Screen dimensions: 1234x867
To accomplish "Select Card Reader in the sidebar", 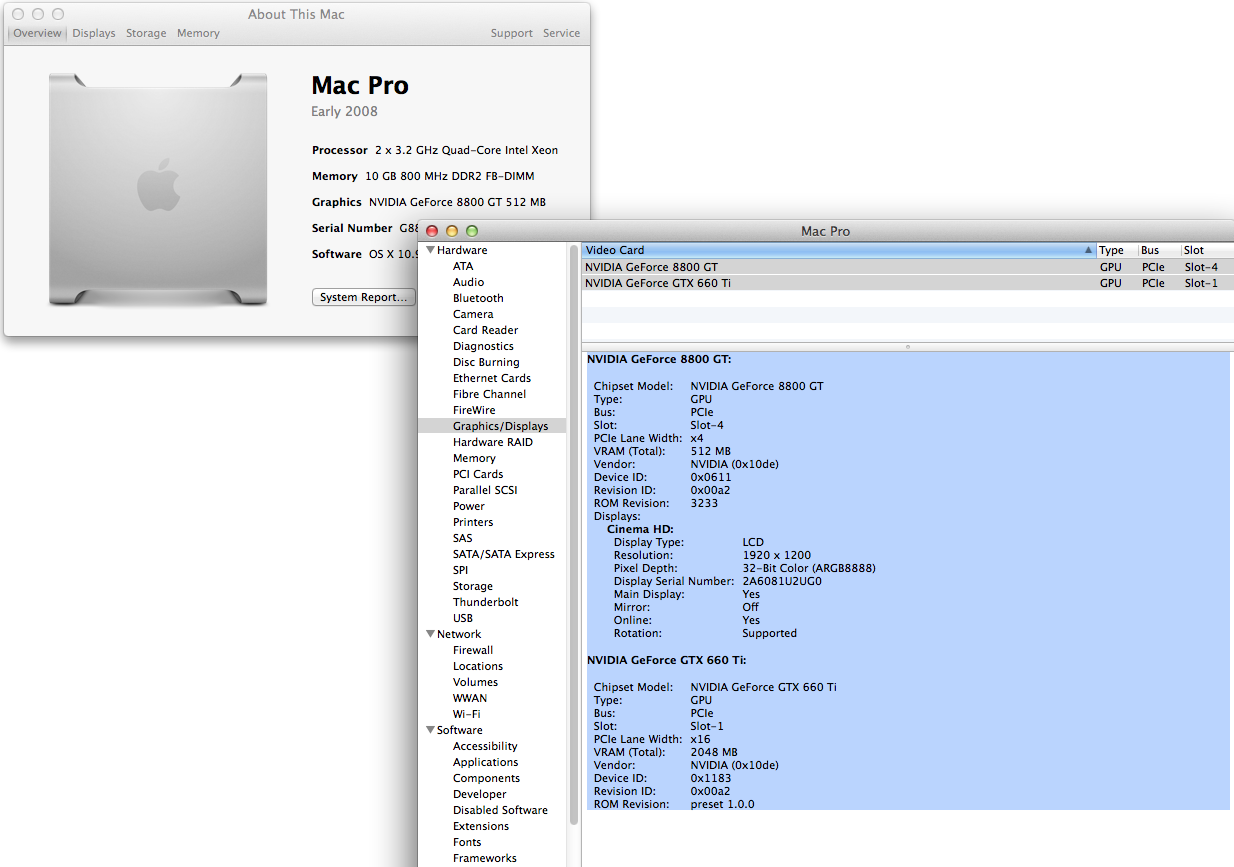I will pos(485,330).
